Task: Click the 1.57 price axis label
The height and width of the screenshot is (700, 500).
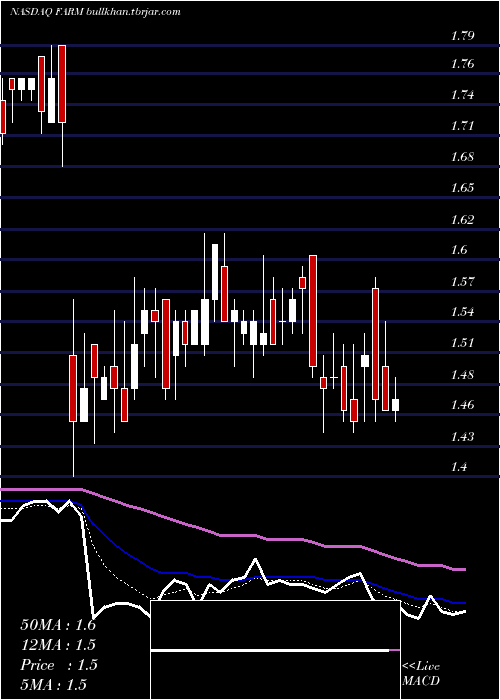Action: [x=465, y=281]
